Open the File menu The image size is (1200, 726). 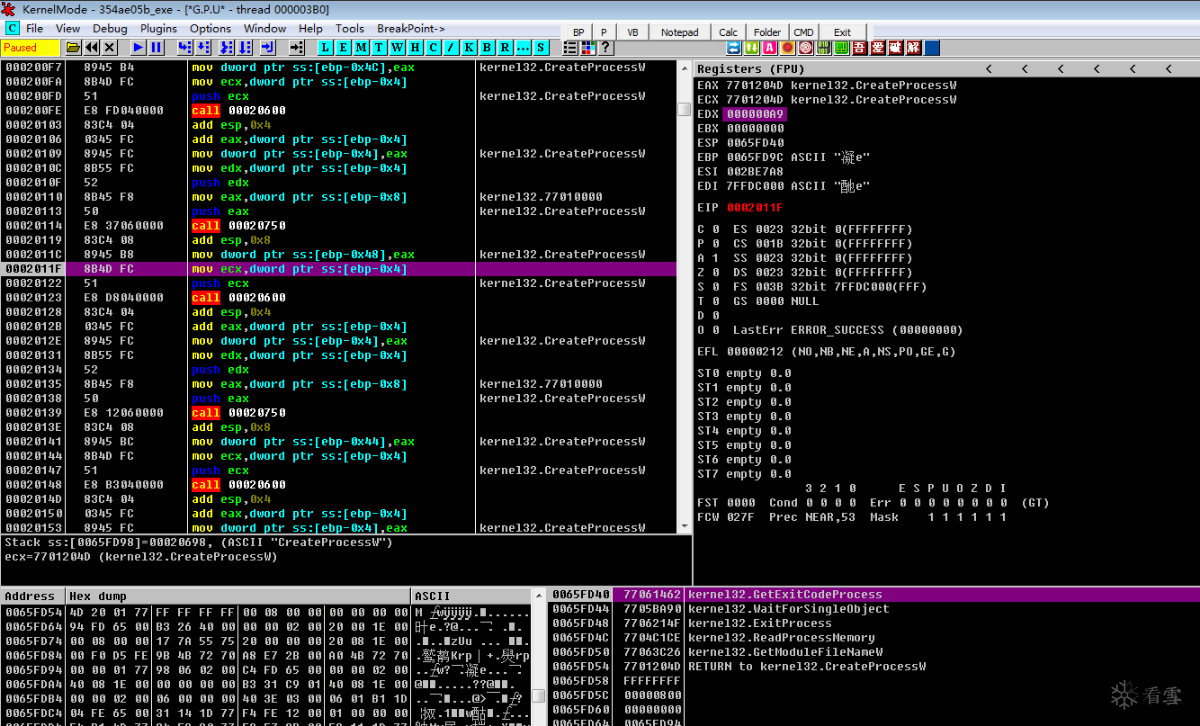[34, 29]
